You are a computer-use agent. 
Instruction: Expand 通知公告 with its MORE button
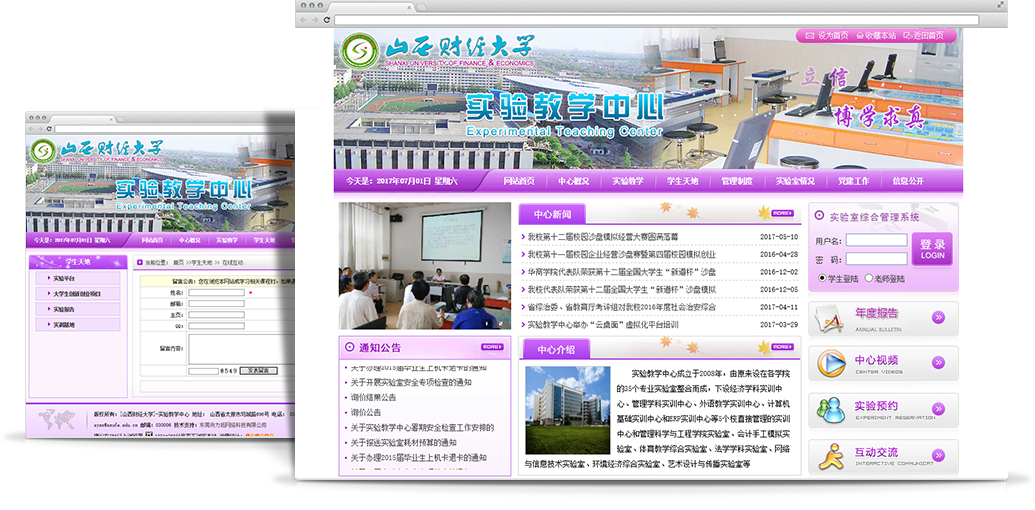491,347
